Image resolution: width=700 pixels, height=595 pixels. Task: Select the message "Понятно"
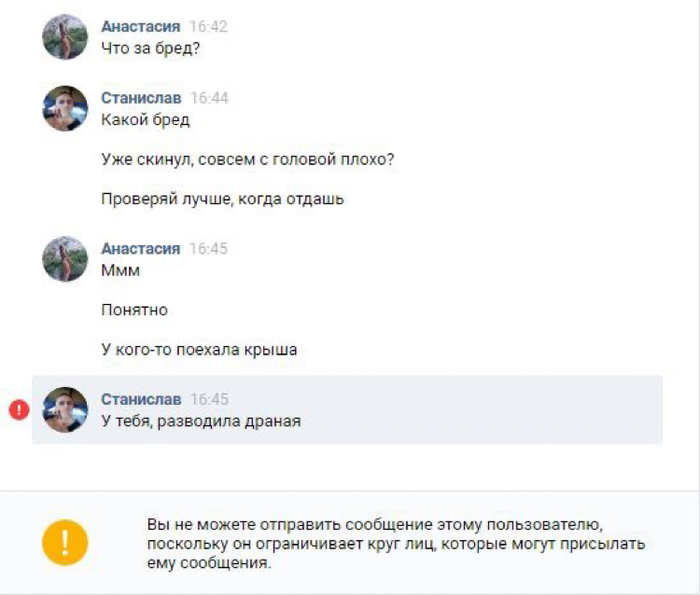[x=134, y=310]
